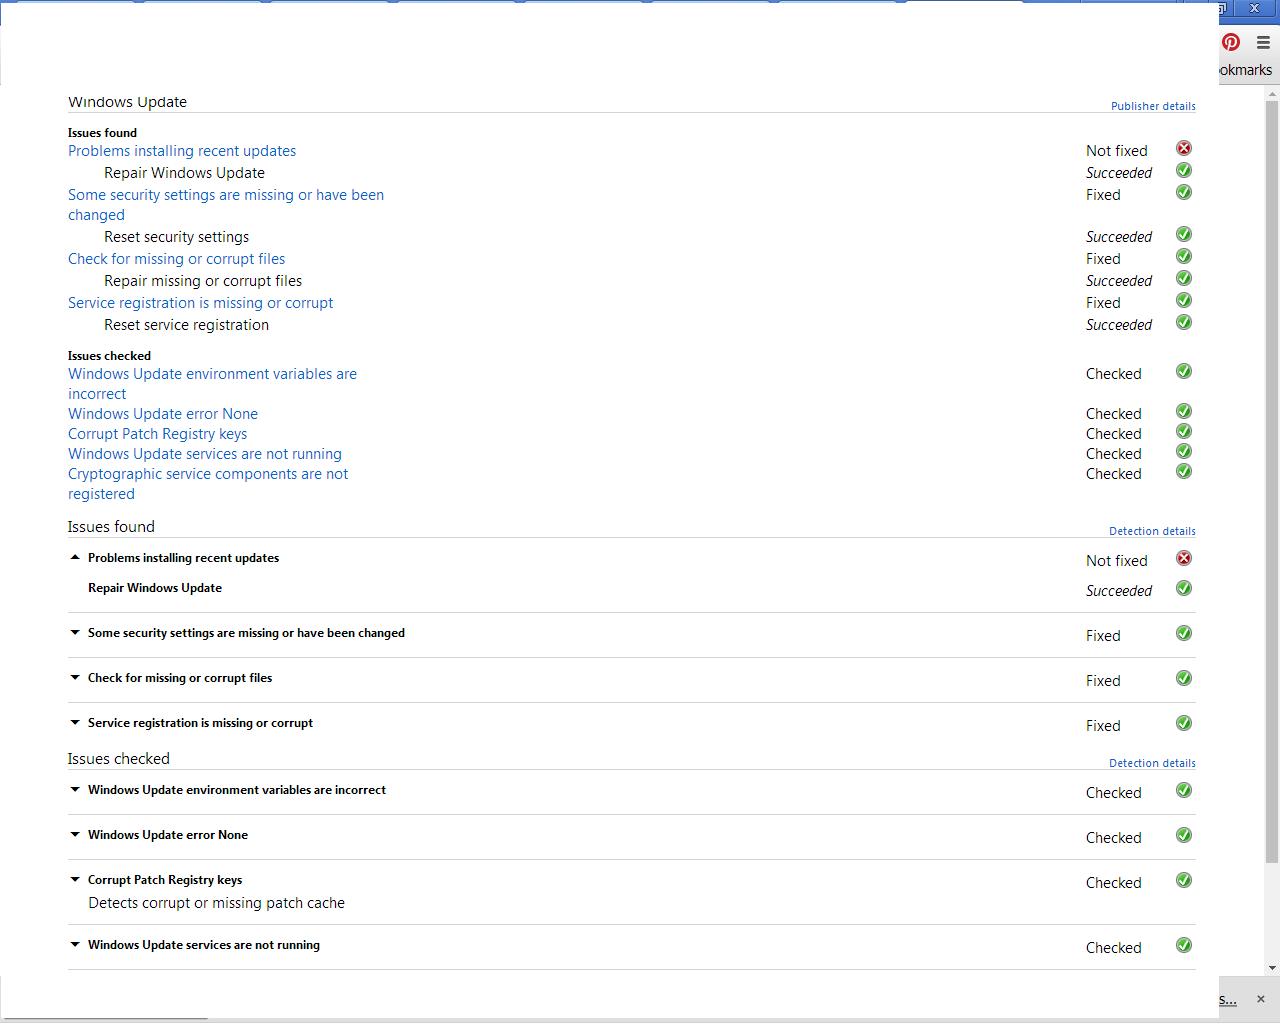The height and width of the screenshot is (1024, 1280).
Task: Open Publisher details link
Action: pos(1153,106)
